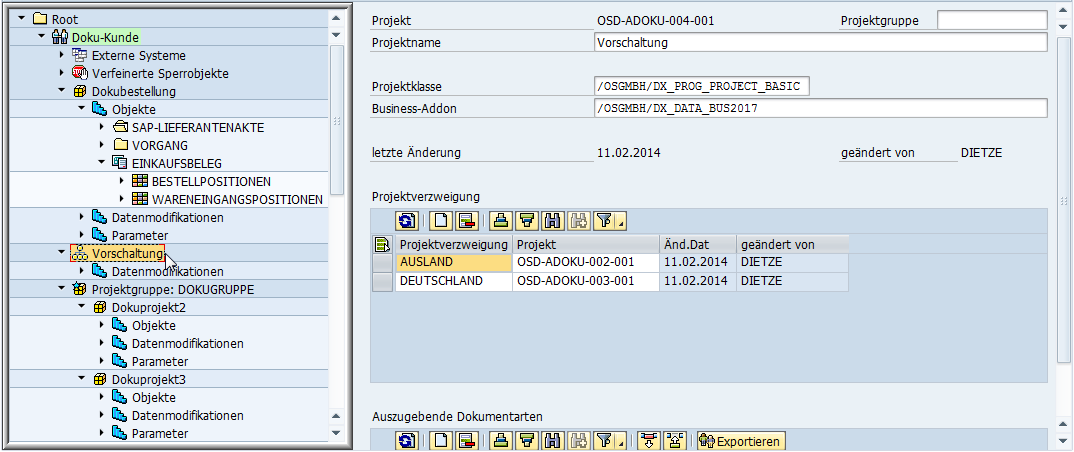Image resolution: width=1074 pixels, height=452 pixels.
Task: Click refresh icon in Auszugebende Dokumentarten toolbar
Action: point(406,441)
